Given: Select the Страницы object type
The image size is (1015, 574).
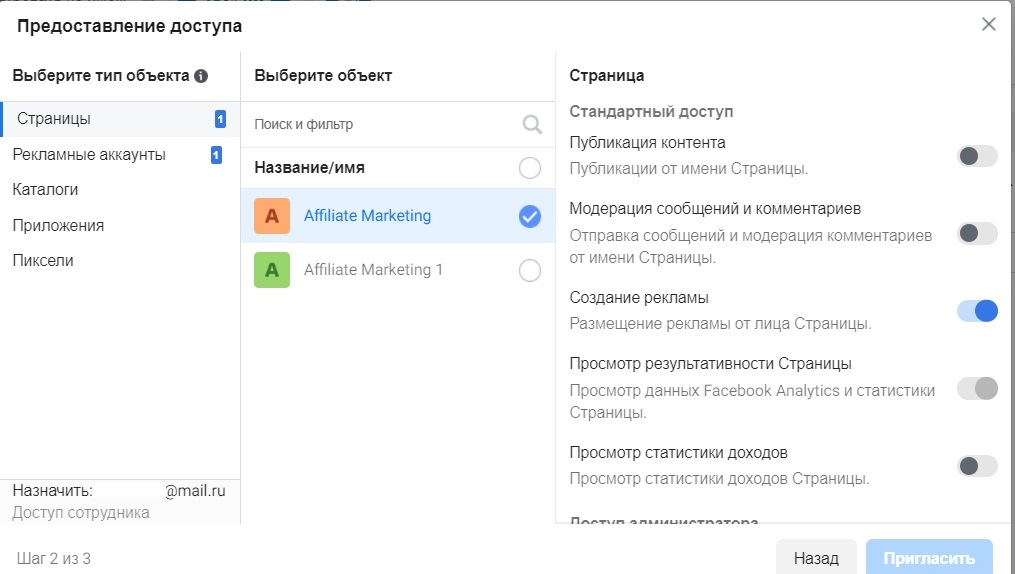Looking at the screenshot, I should click(120, 119).
